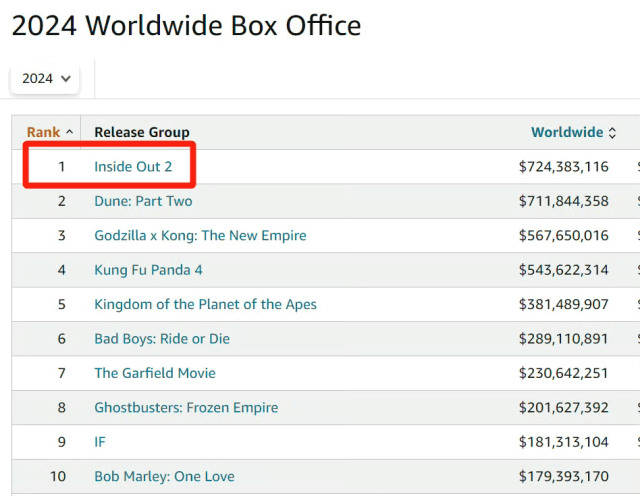Click the $567,650,016 gross value
Image resolution: width=640 pixels, height=496 pixels.
click(563, 236)
